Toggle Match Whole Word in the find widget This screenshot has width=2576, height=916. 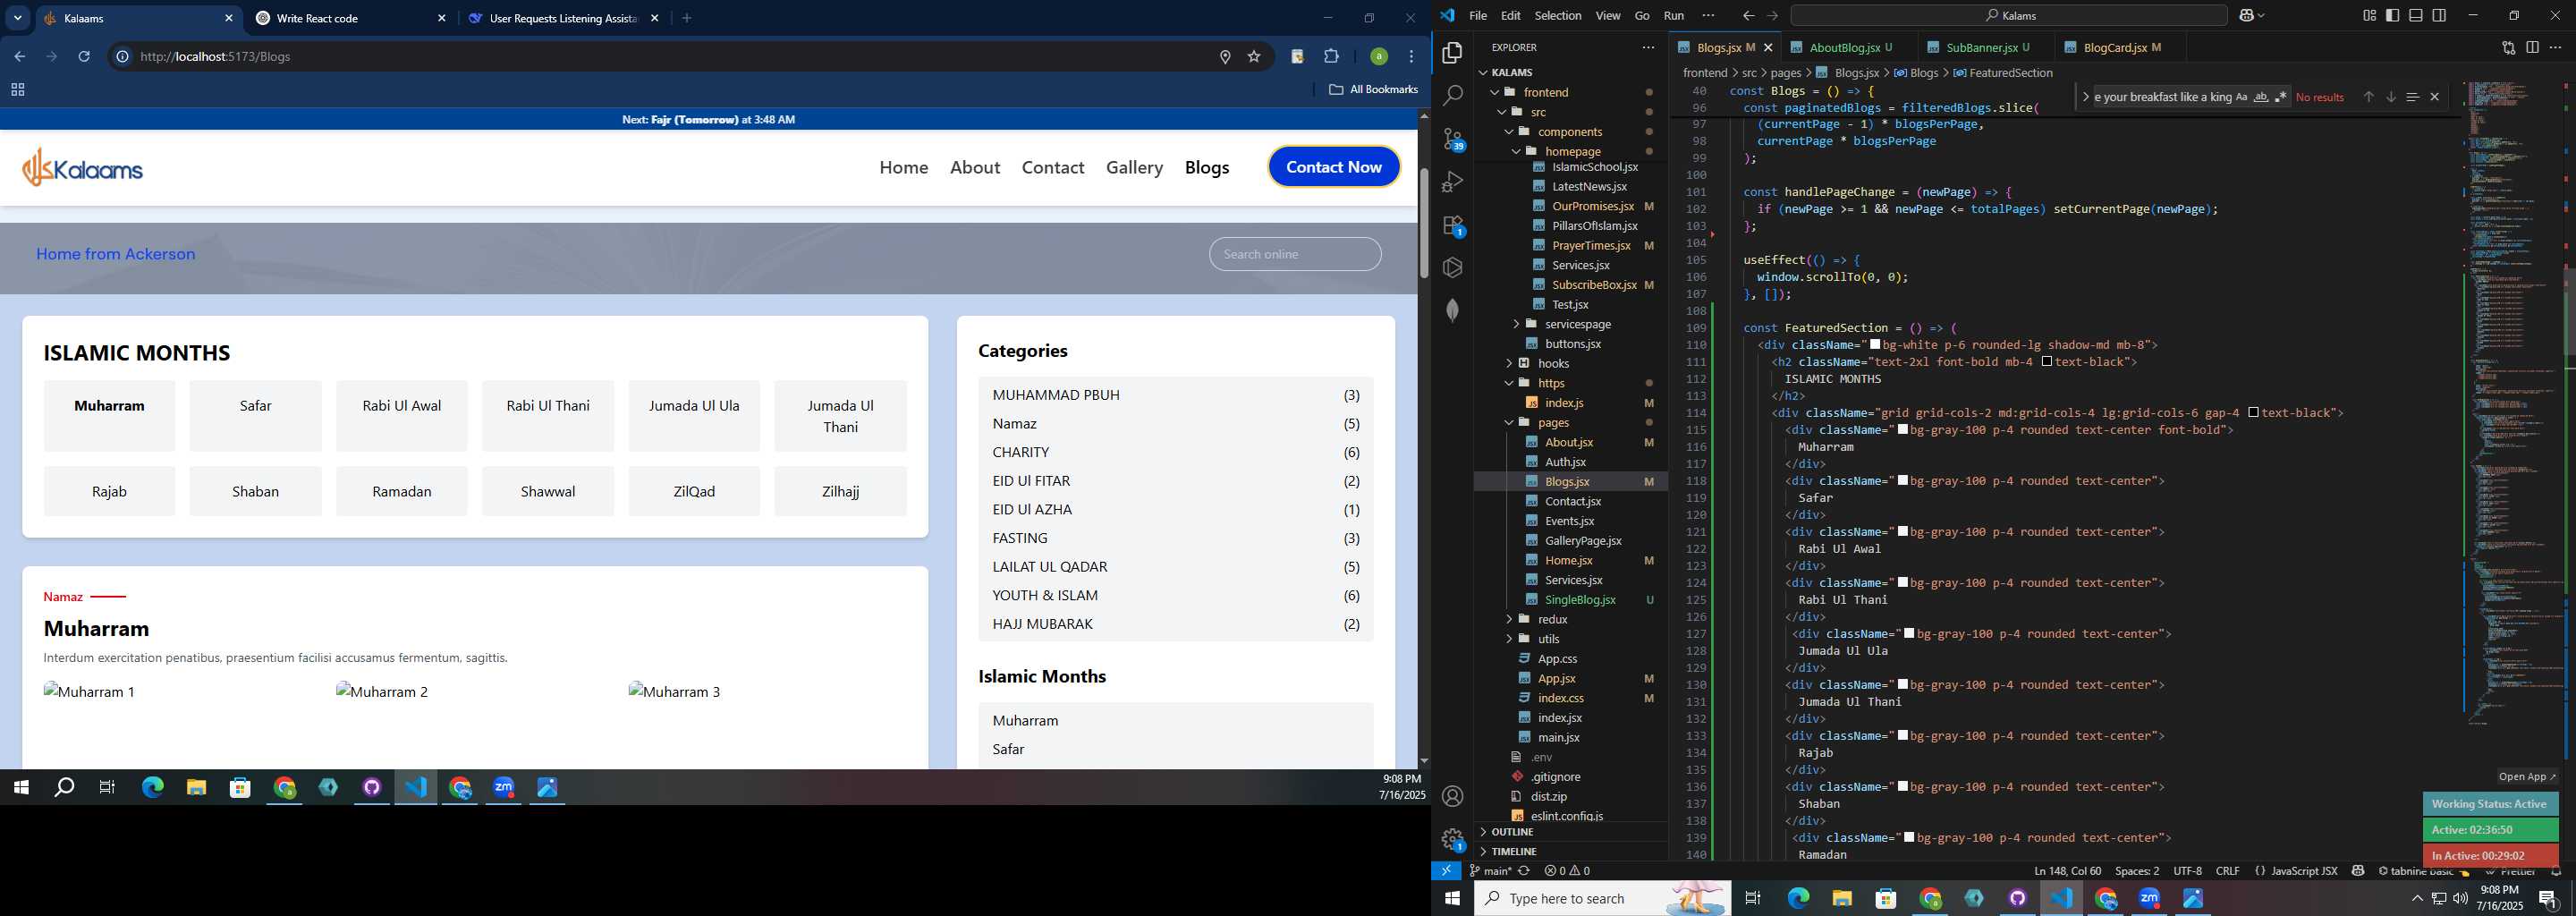[x=2261, y=97]
